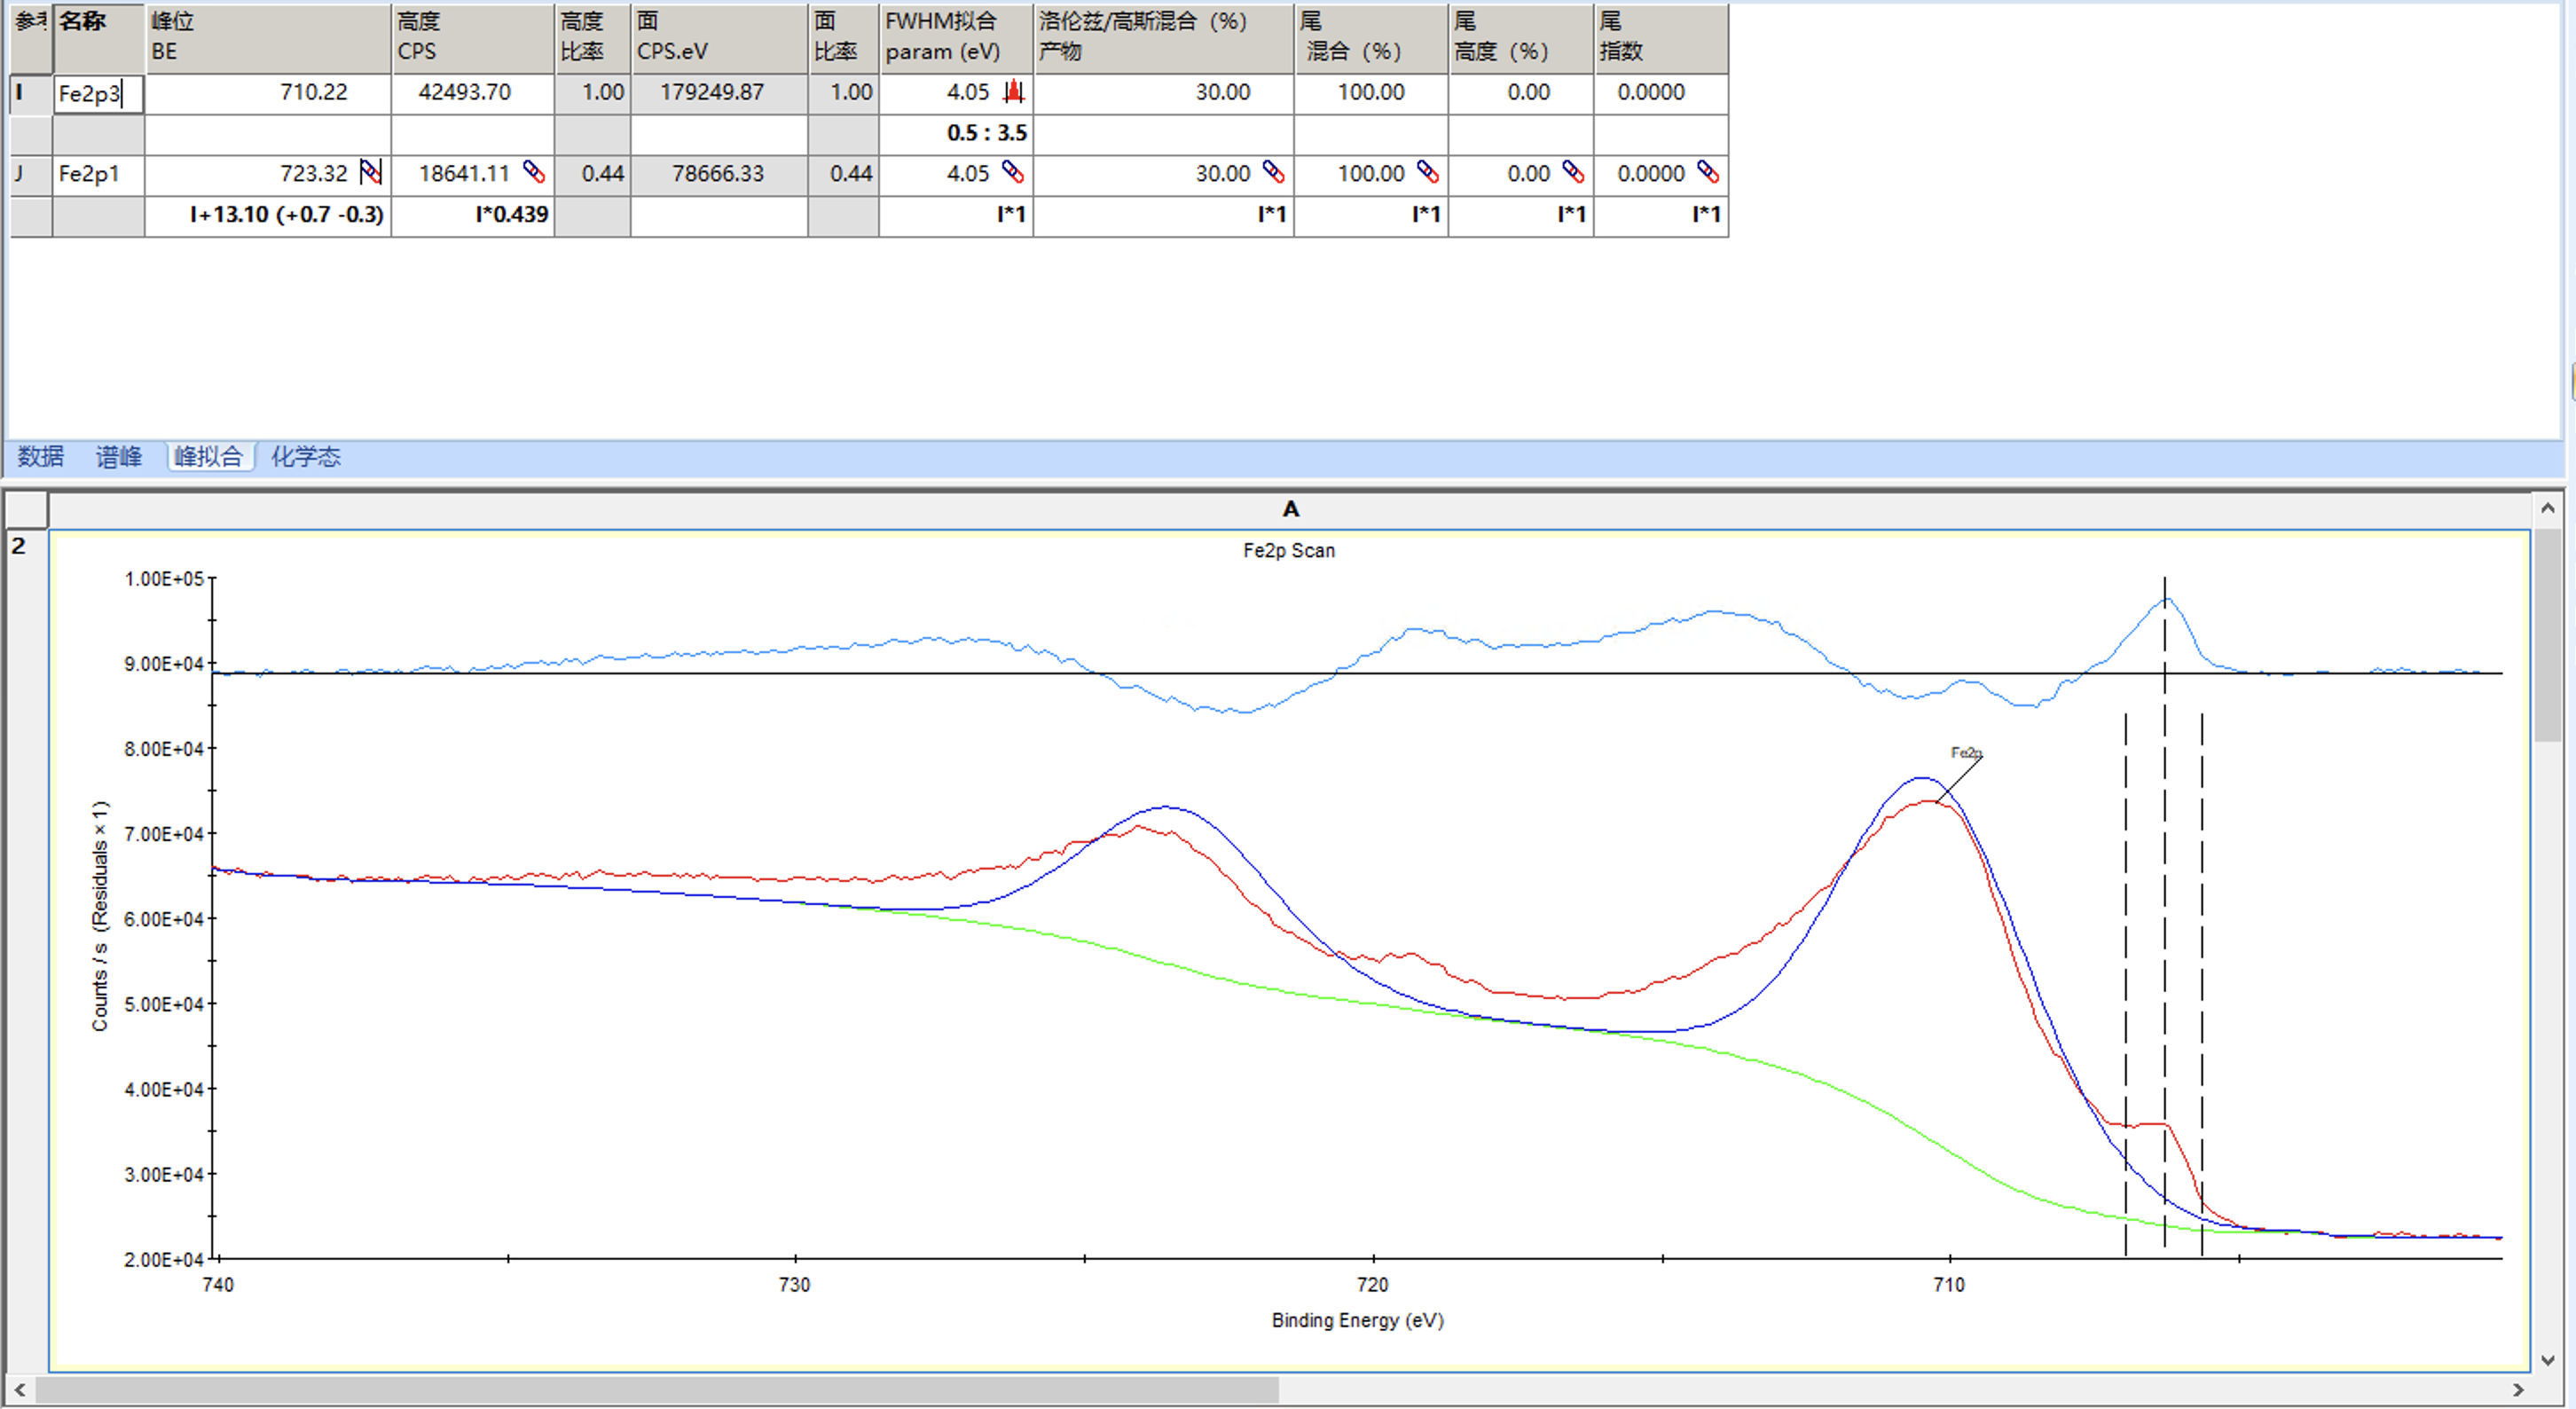This screenshot has width=2576, height=1409.
Task: Select row header I in the peak table
Action: pyautogui.click(x=30, y=93)
